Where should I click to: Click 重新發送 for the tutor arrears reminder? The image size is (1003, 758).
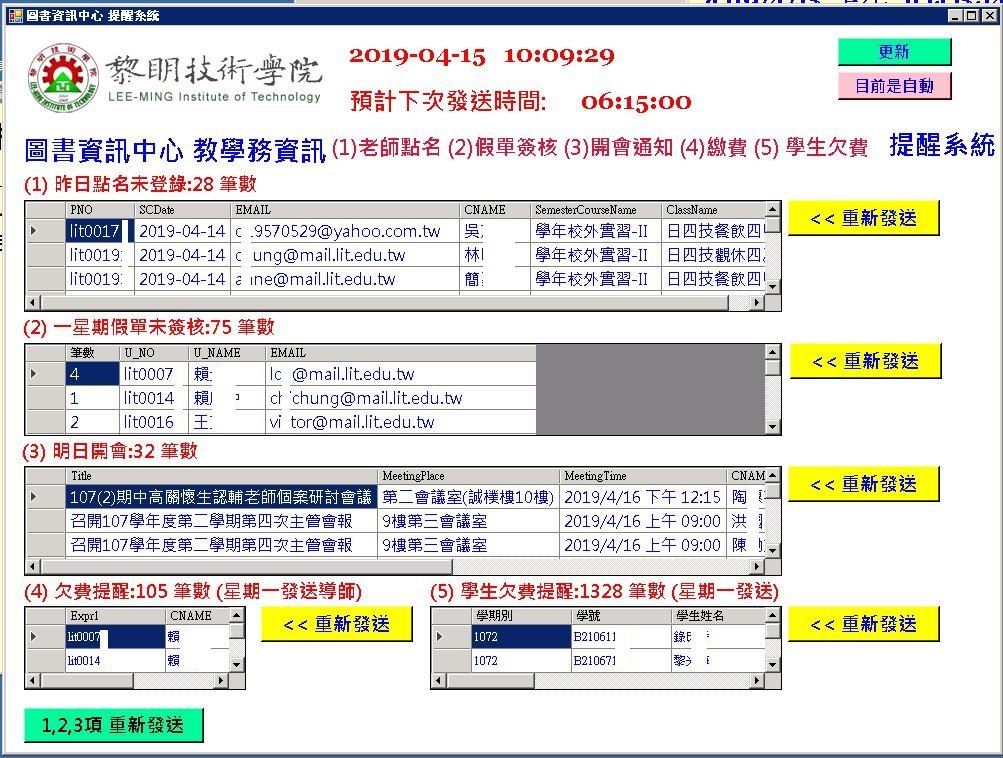[x=336, y=625]
